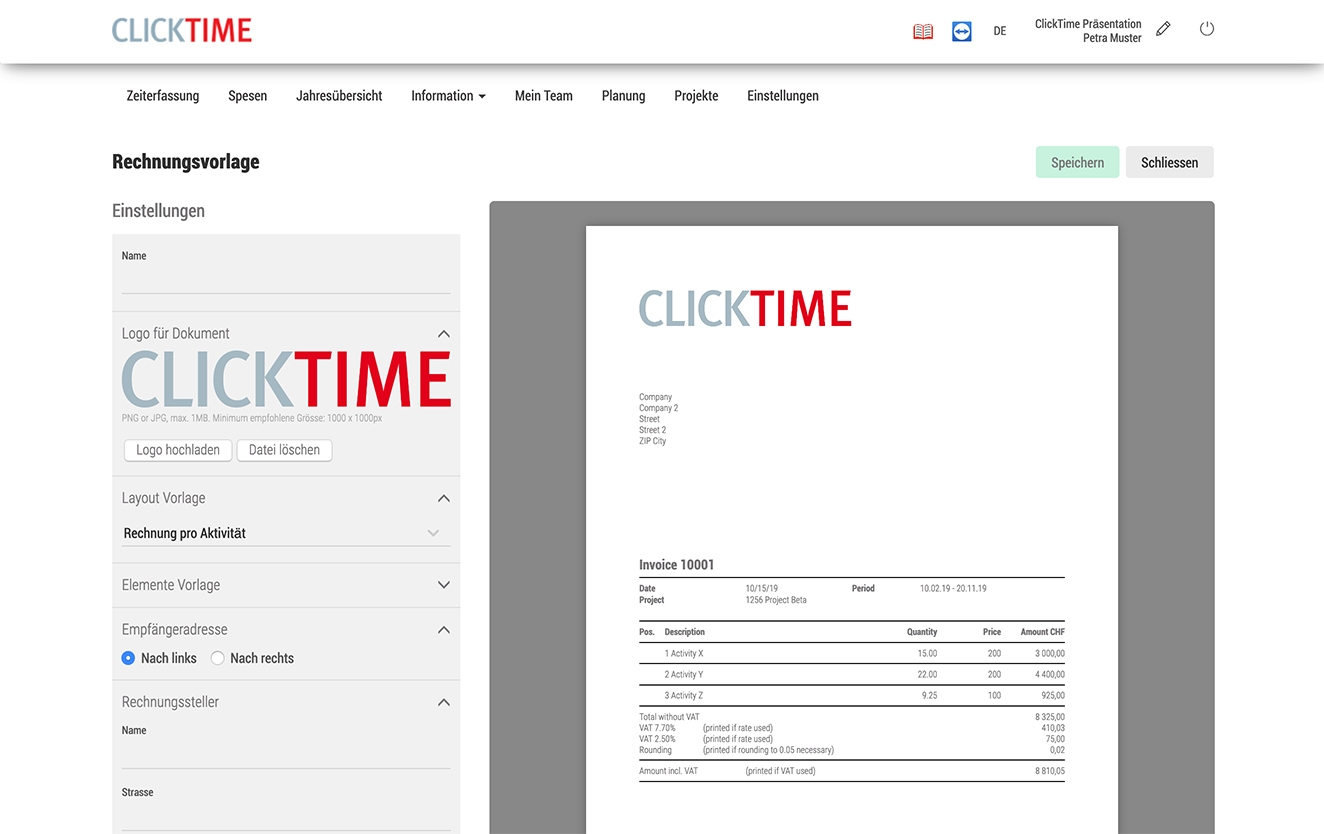Launch the TeamViewer remote support icon

(962, 31)
